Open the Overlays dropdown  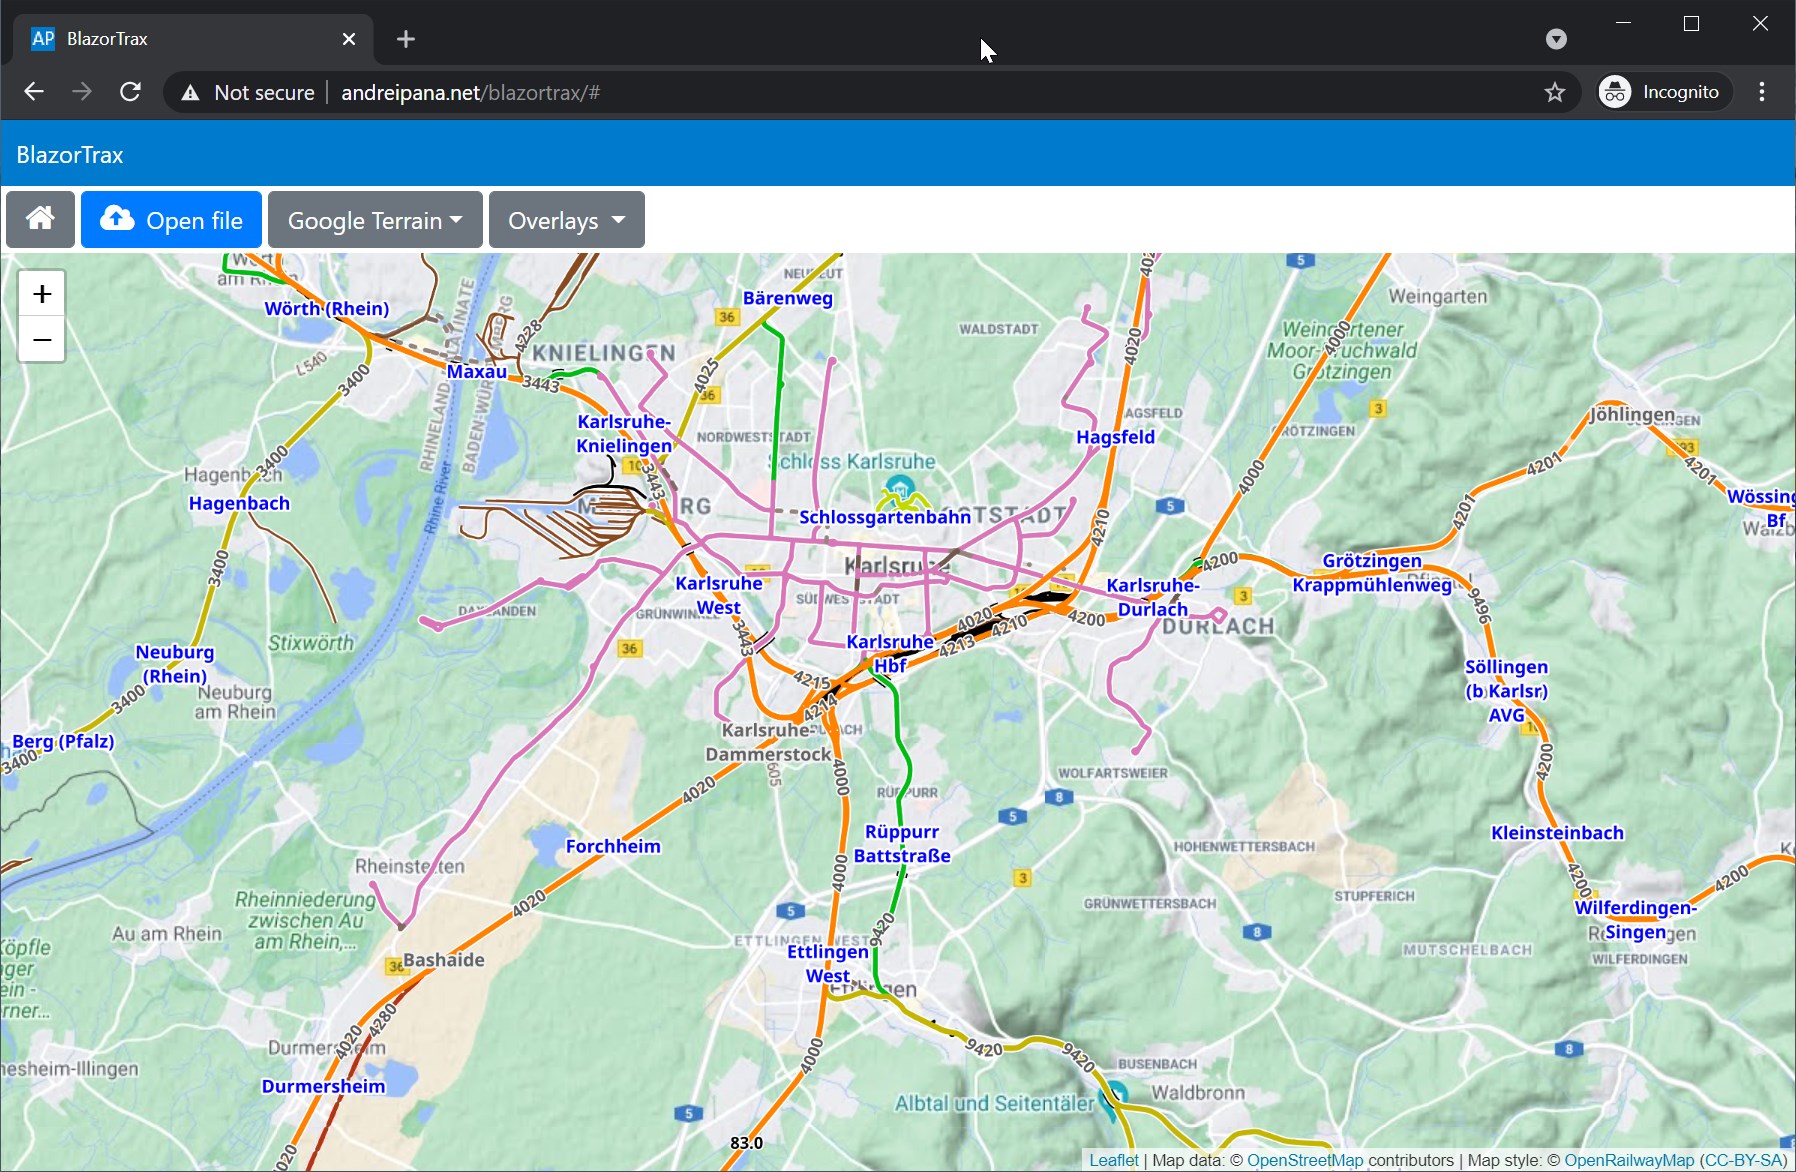tap(566, 219)
